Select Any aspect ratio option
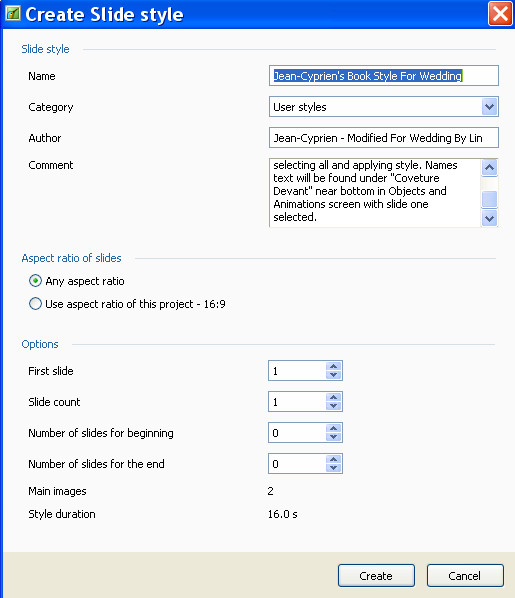The width and height of the screenshot is (515, 598). 35,281
